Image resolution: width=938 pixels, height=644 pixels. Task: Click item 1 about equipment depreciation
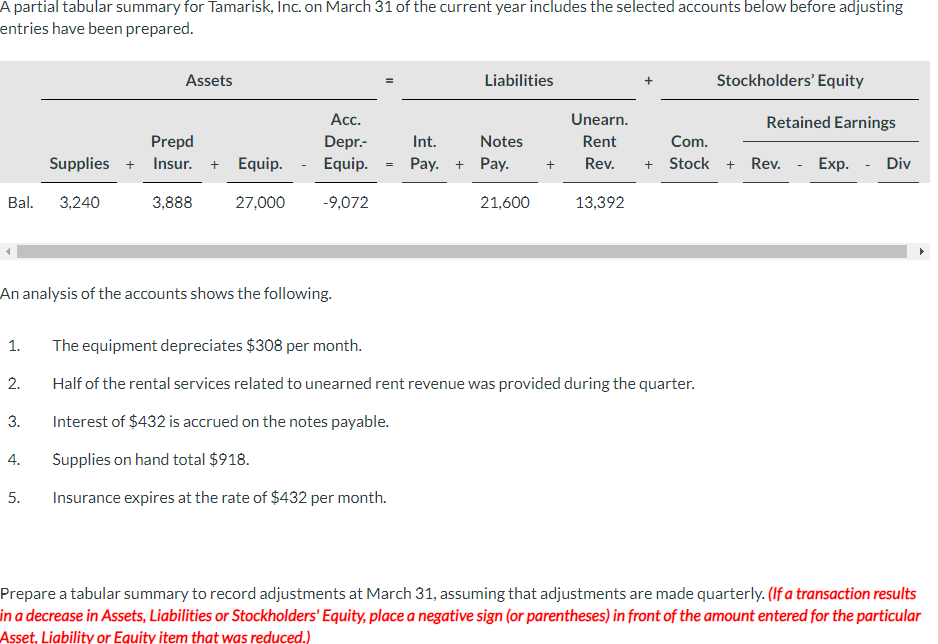pyautogui.click(x=208, y=345)
